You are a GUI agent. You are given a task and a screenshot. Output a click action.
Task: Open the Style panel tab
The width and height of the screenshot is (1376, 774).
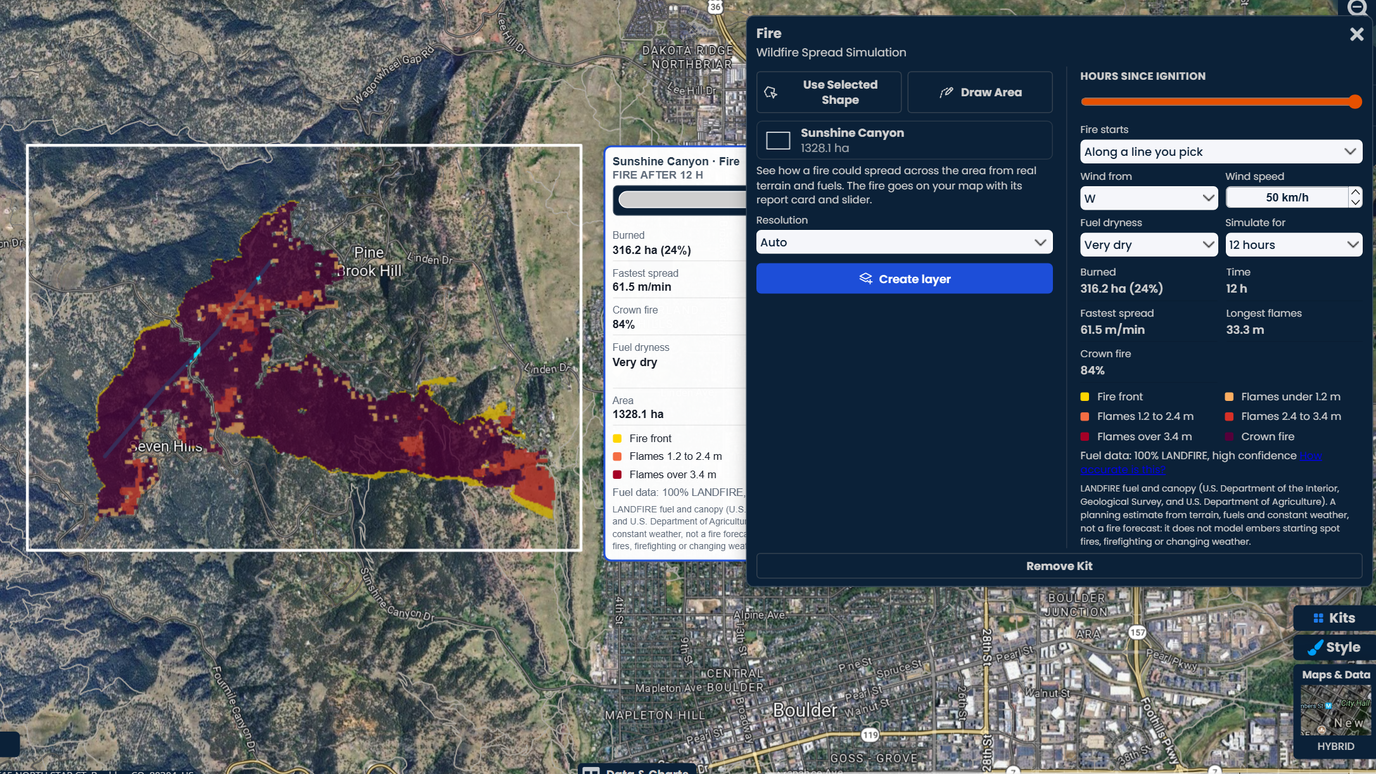pos(1334,647)
